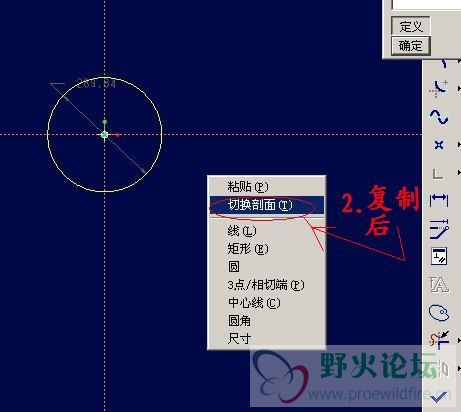Open the constraints dialog tool
The height and width of the screenshot is (412, 461).
[x=439, y=256]
